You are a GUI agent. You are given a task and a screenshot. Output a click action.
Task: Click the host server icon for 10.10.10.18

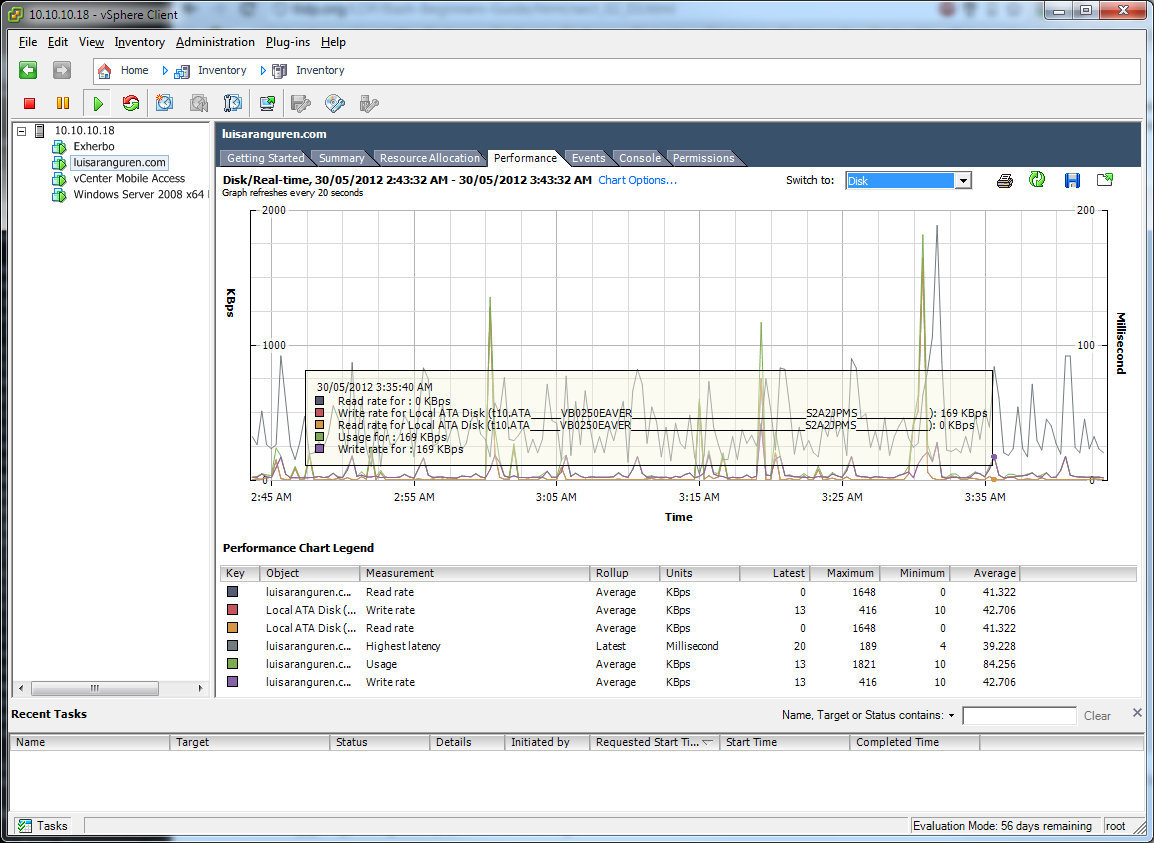pos(40,131)
